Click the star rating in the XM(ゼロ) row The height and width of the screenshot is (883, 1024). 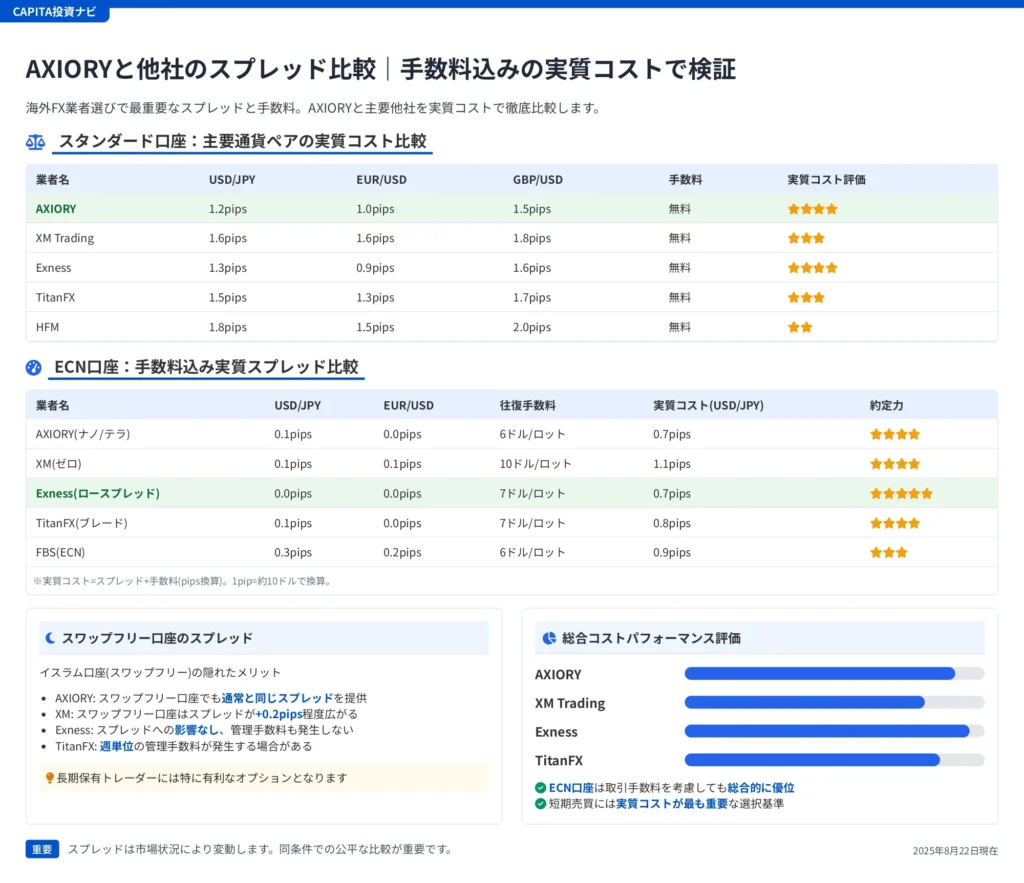pos(895,464)
